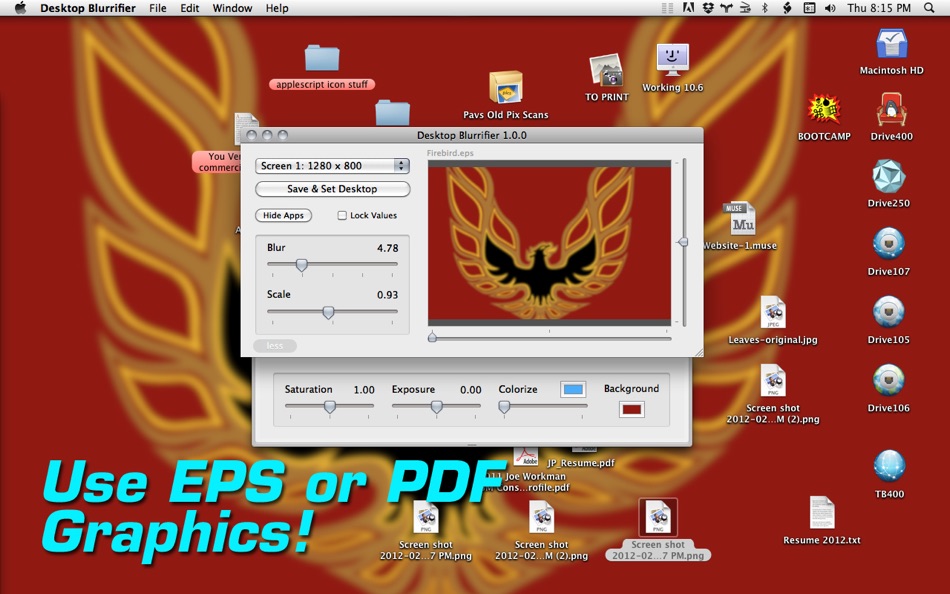The height and width of the screenshot is (594, 950).
Task: Select the BOOTCAMP volume icon
Action: [x=824, y=110]
